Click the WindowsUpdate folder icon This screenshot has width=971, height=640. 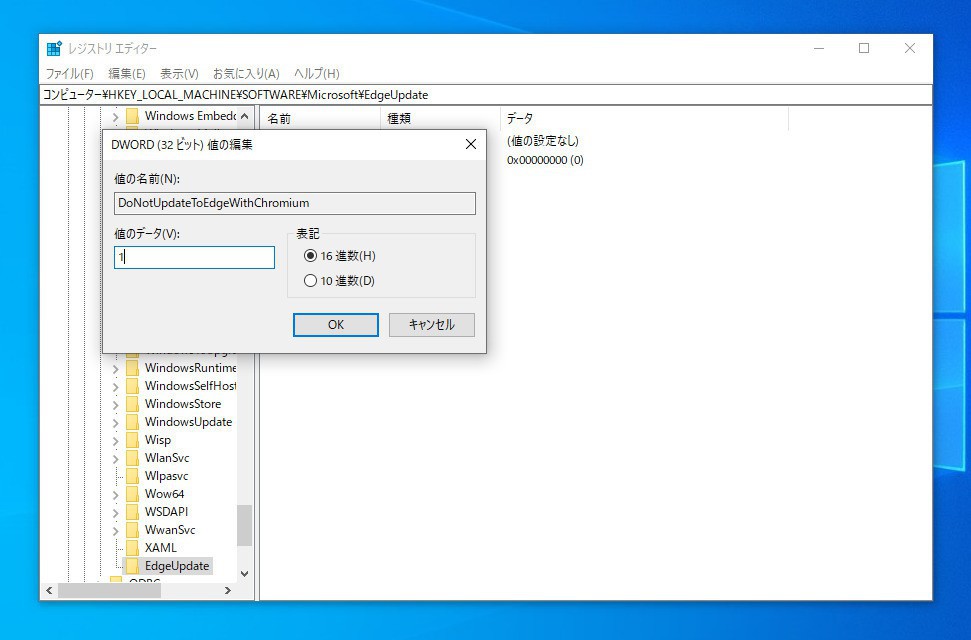(x=132, y=421)
